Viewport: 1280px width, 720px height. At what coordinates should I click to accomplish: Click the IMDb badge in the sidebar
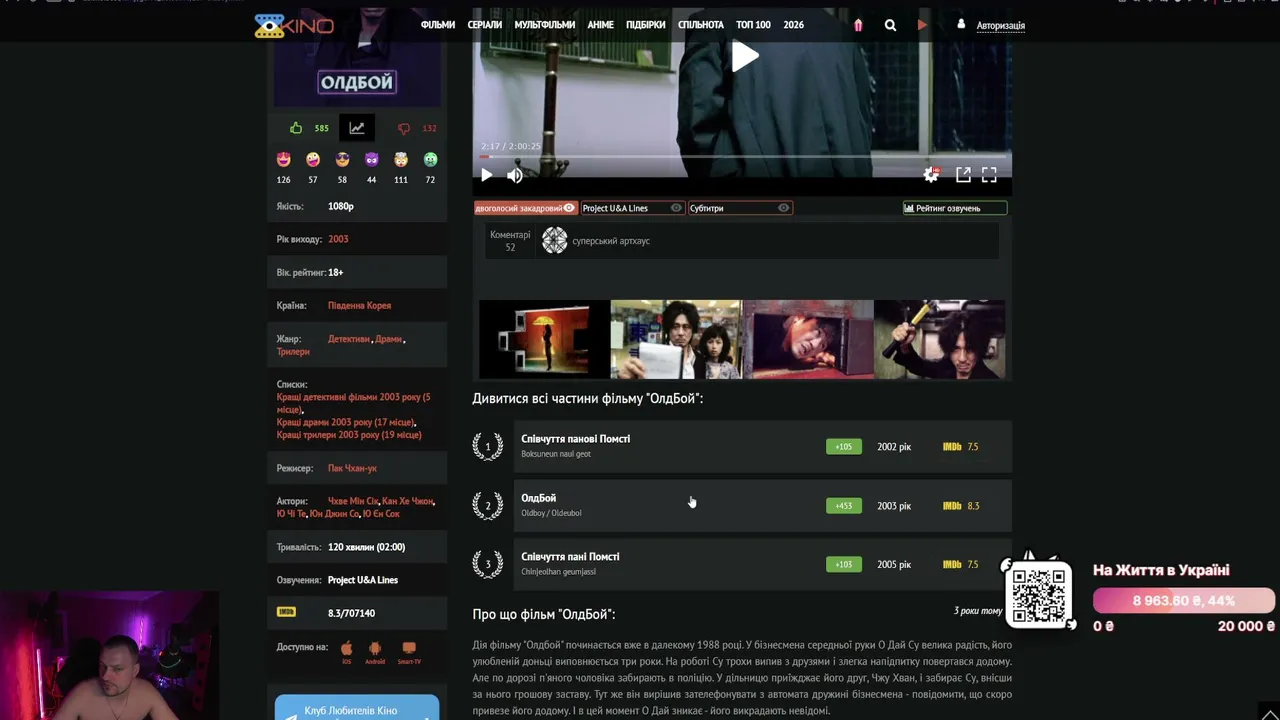click(x=286, y=612)
